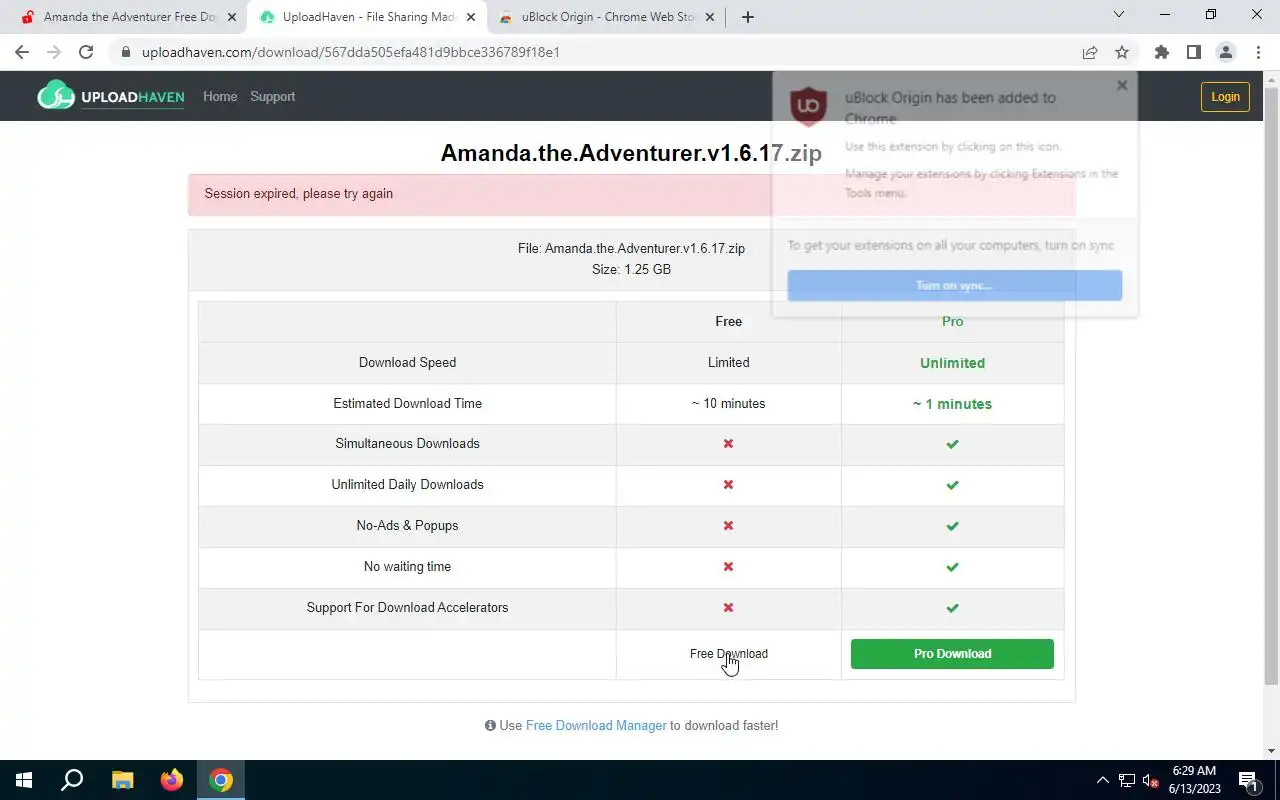Click the green check for No-Ads & Popups
The image size is (1280, 800).
[952, 525]
